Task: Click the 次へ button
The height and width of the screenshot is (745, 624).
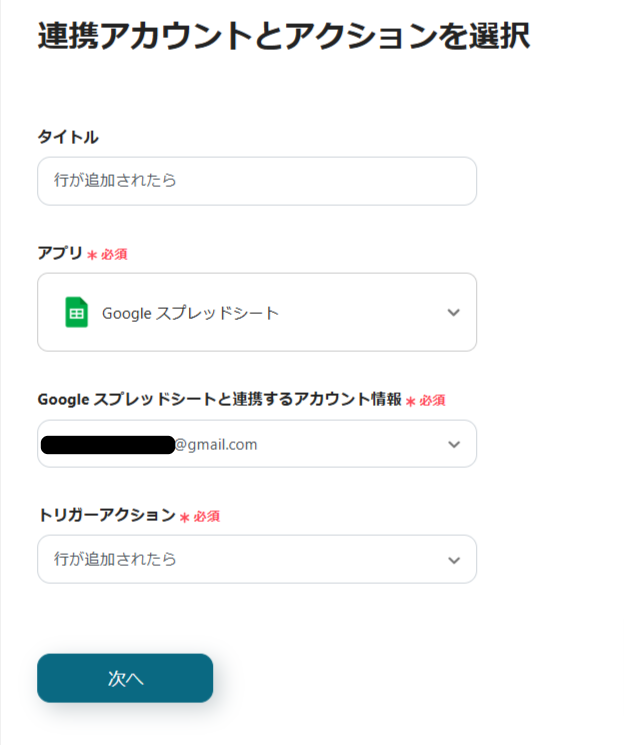Action: (125, 678)
